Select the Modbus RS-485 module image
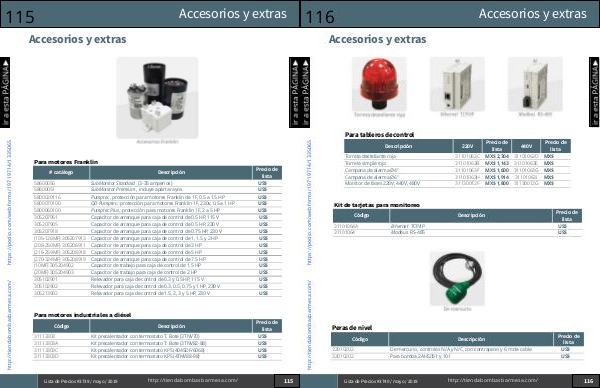This screenshot has height=388, width=600. (535, 84)
